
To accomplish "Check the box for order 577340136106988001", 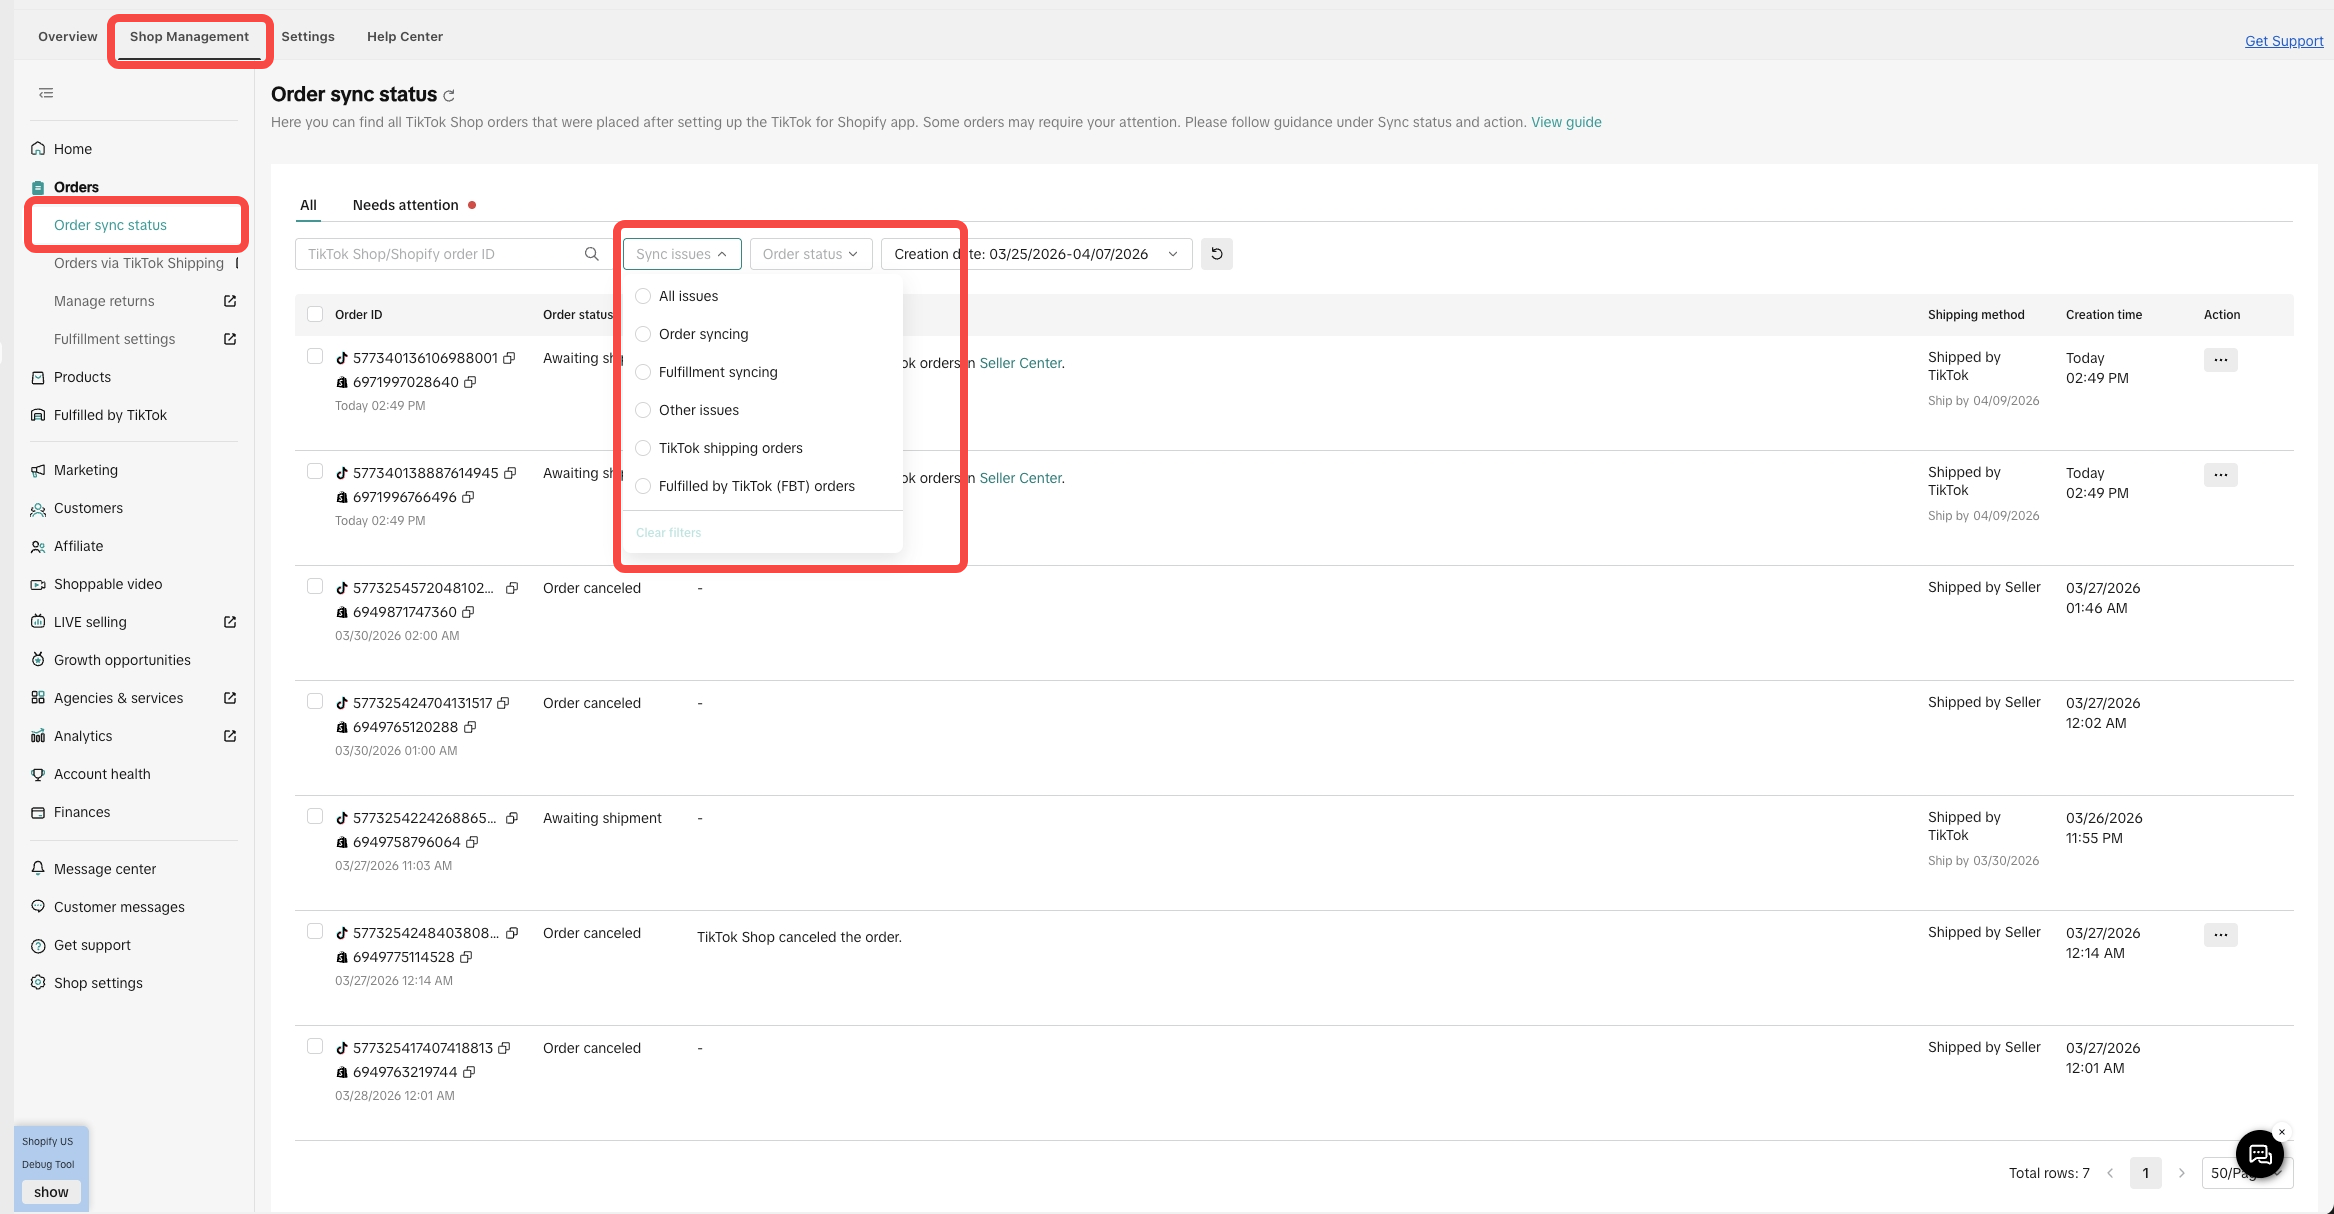I will click(315, 356).
